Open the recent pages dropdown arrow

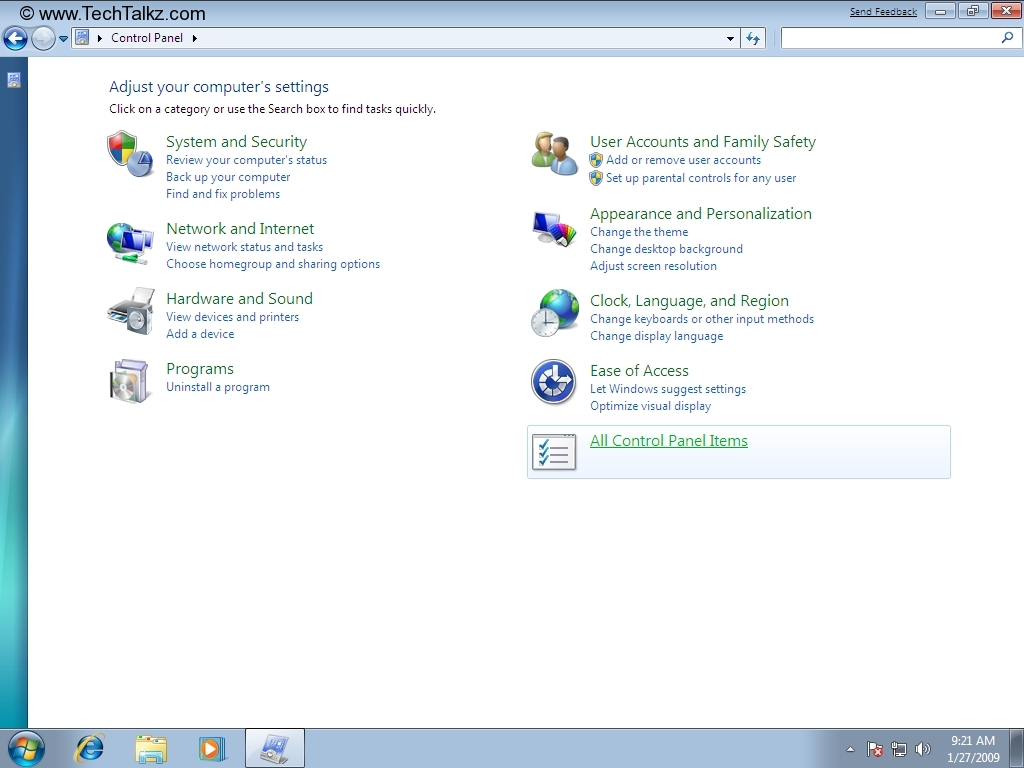point(64,39)
